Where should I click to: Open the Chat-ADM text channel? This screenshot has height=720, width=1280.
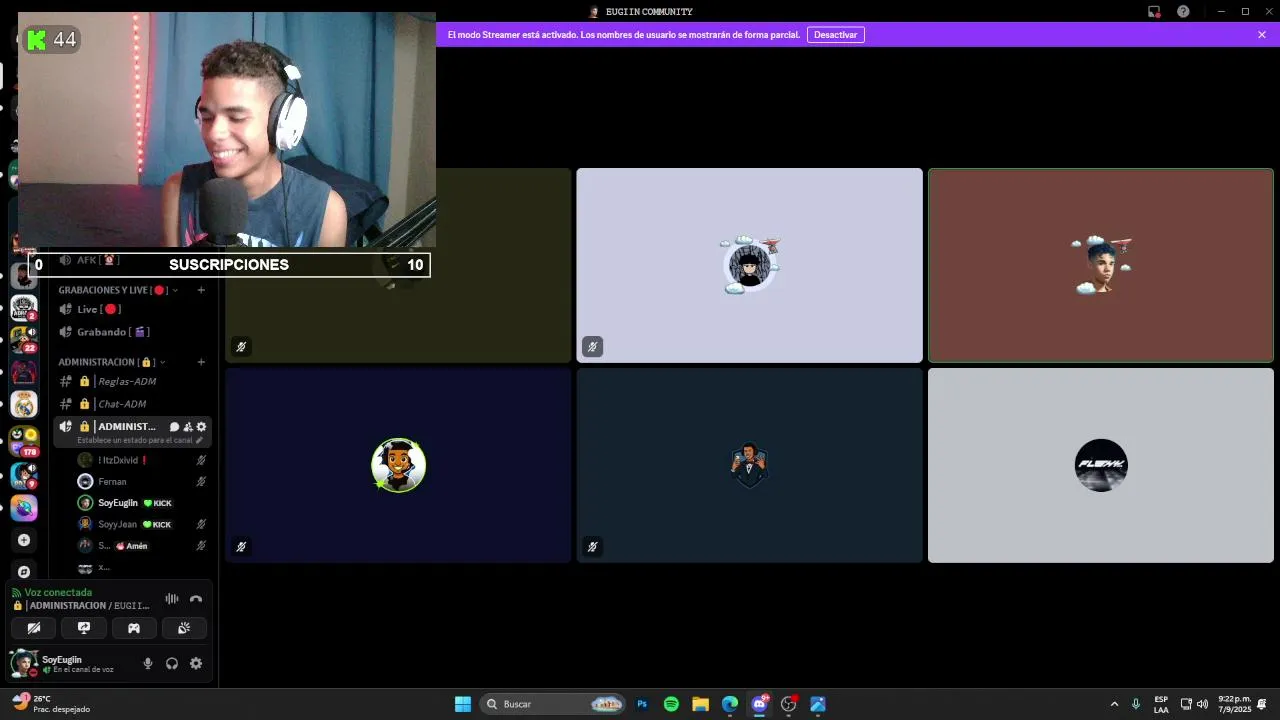pyautogui.click(x=132, y=404)
